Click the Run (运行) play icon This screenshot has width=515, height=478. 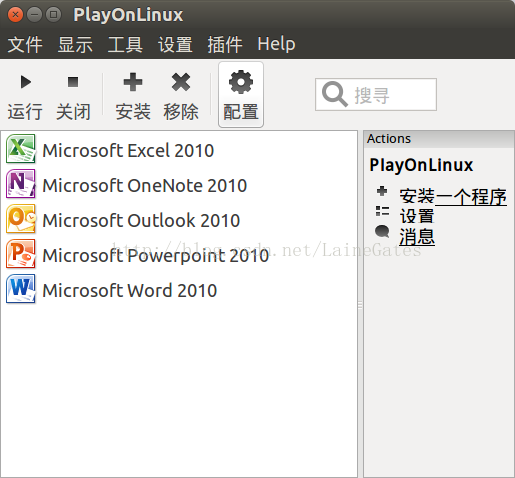[x=26, y=82]
